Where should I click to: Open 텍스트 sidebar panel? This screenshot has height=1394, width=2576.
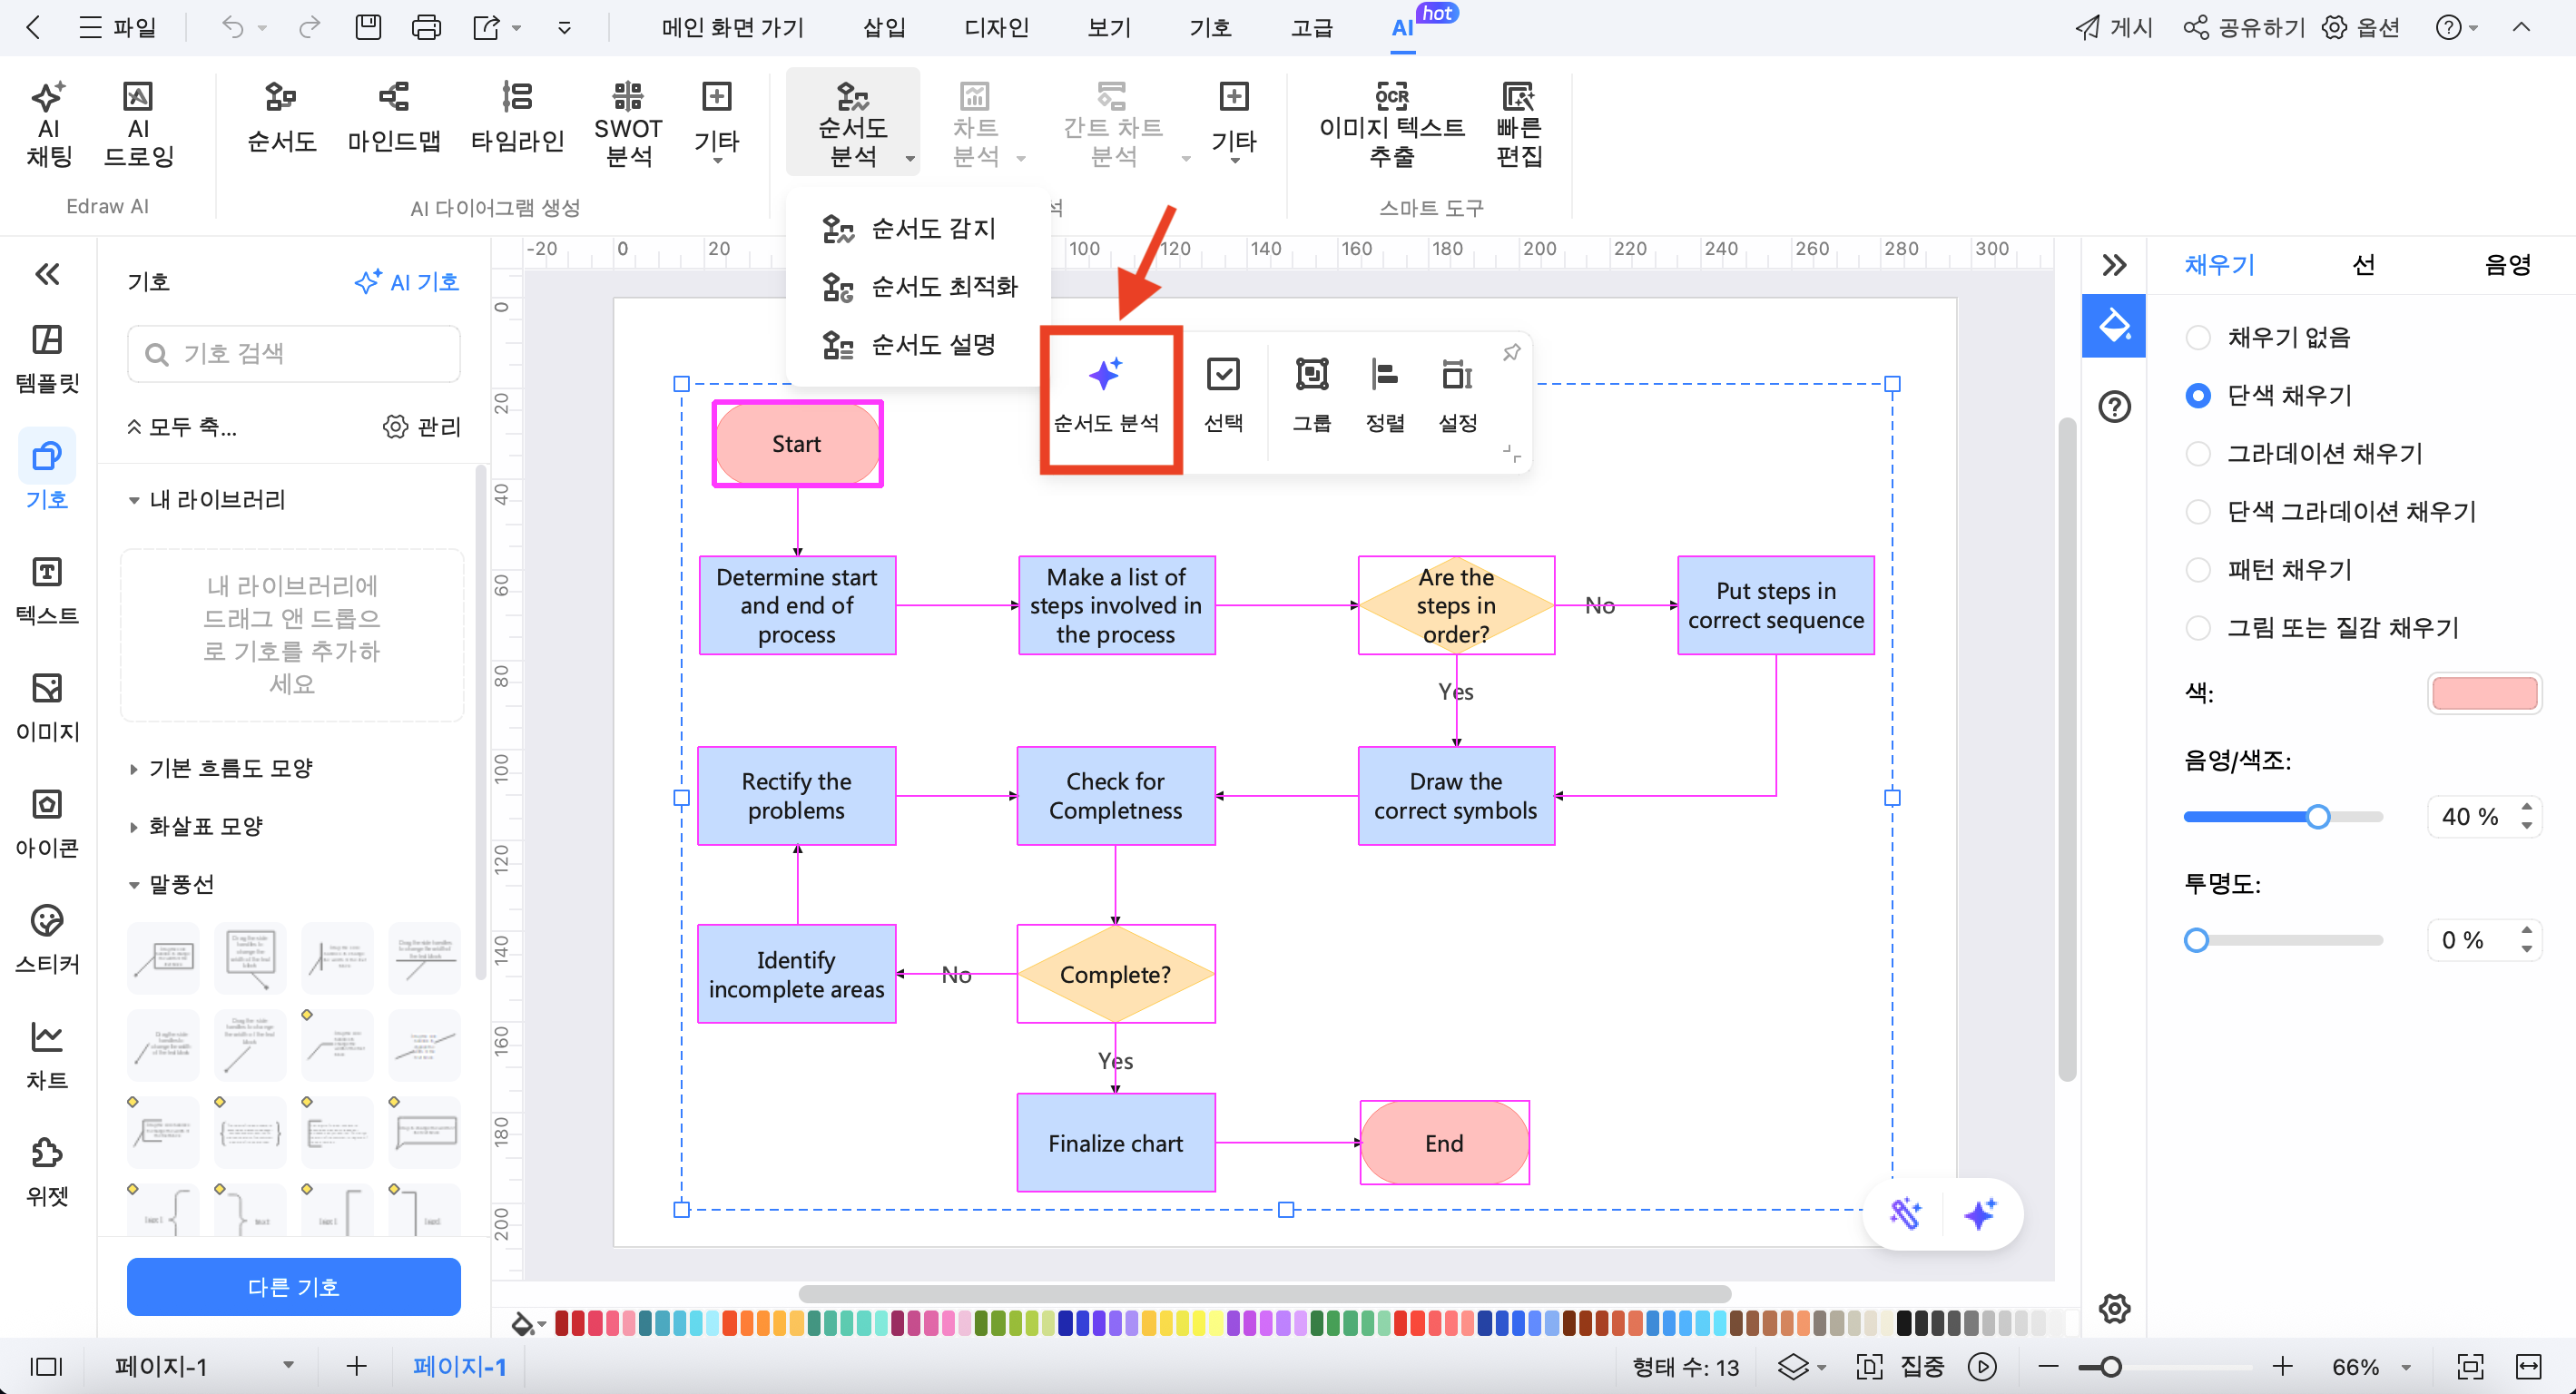pyautogui.click(x=47, y=591)
